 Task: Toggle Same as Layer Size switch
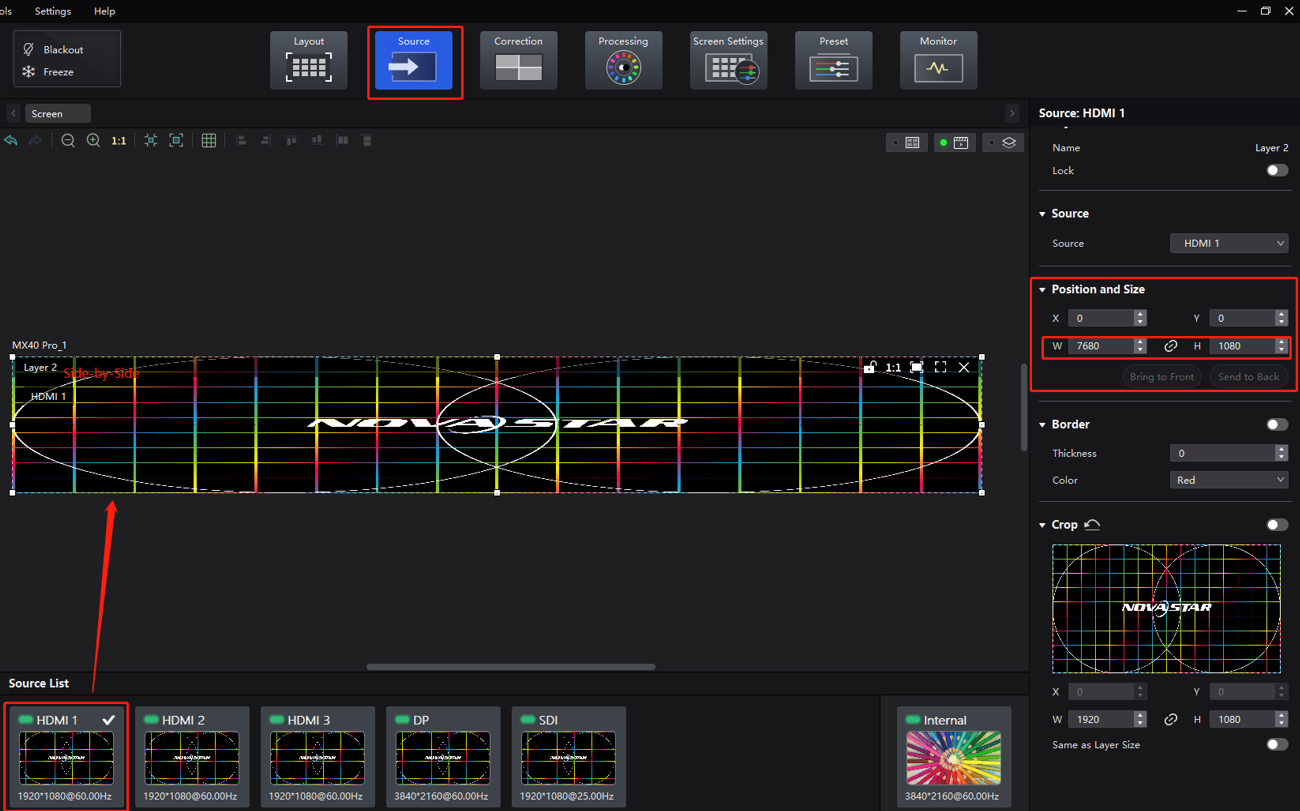1277,745
